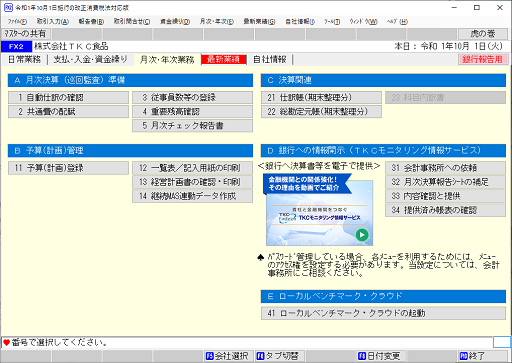Click the blue FX2 label
Viewport: 512px width, 363px height.
click(x=16, y=46)
